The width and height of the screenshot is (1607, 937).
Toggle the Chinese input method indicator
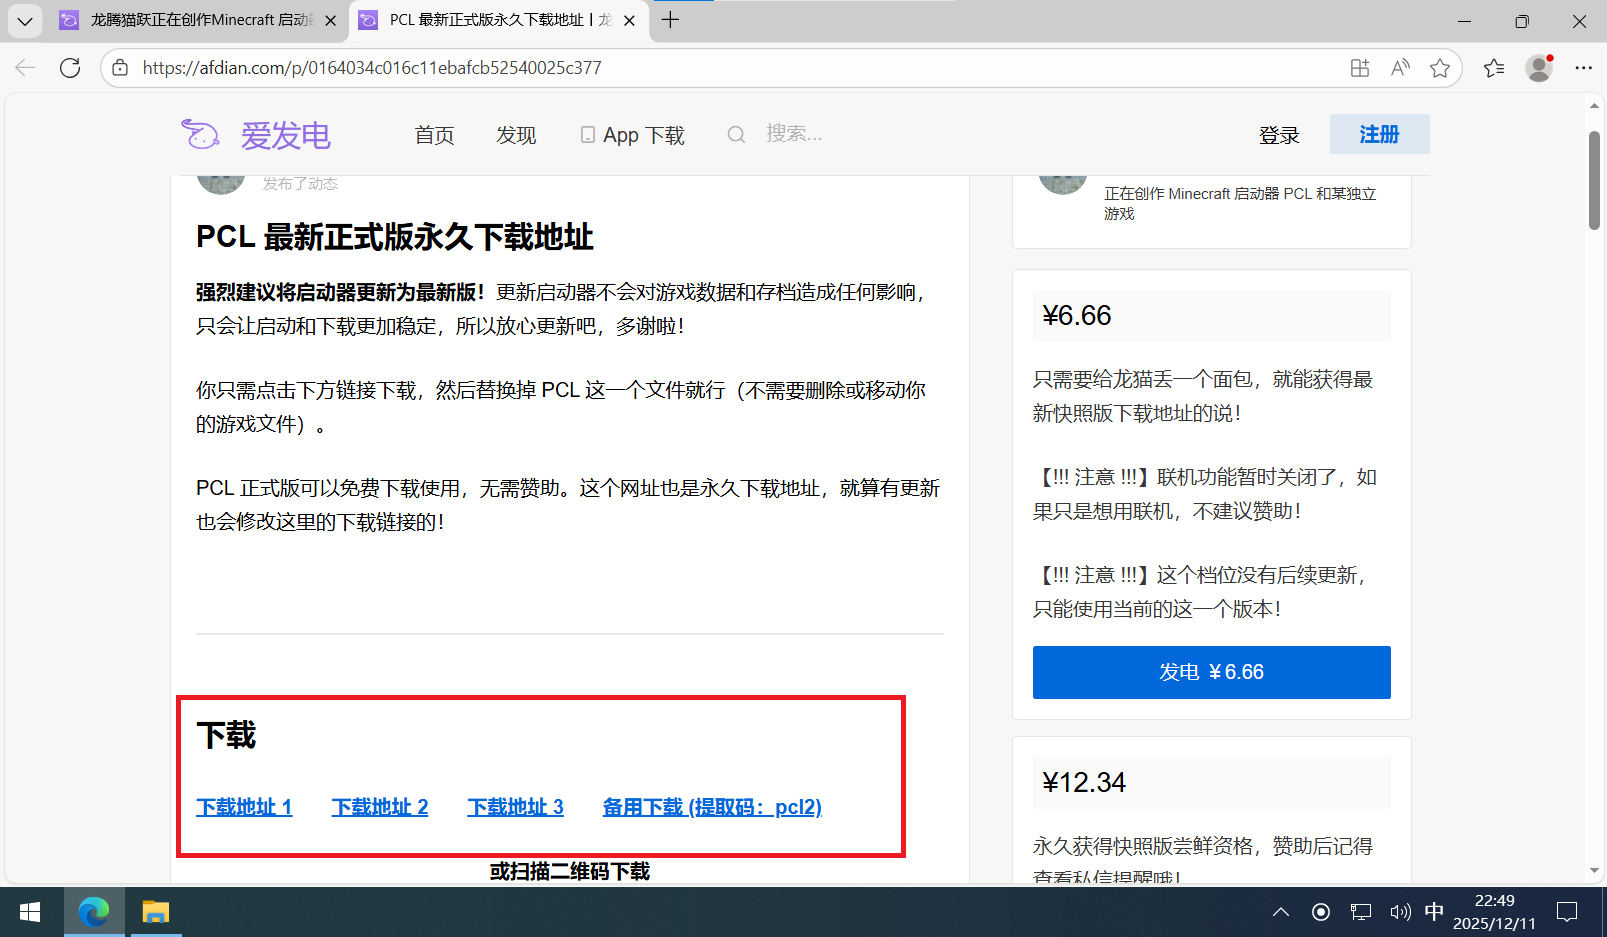coord(1434,912)
